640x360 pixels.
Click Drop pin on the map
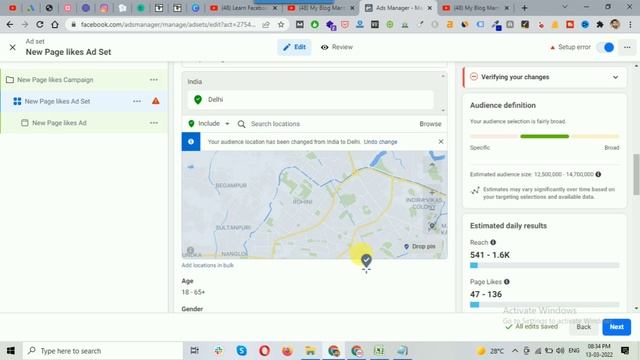pos(420,247)
